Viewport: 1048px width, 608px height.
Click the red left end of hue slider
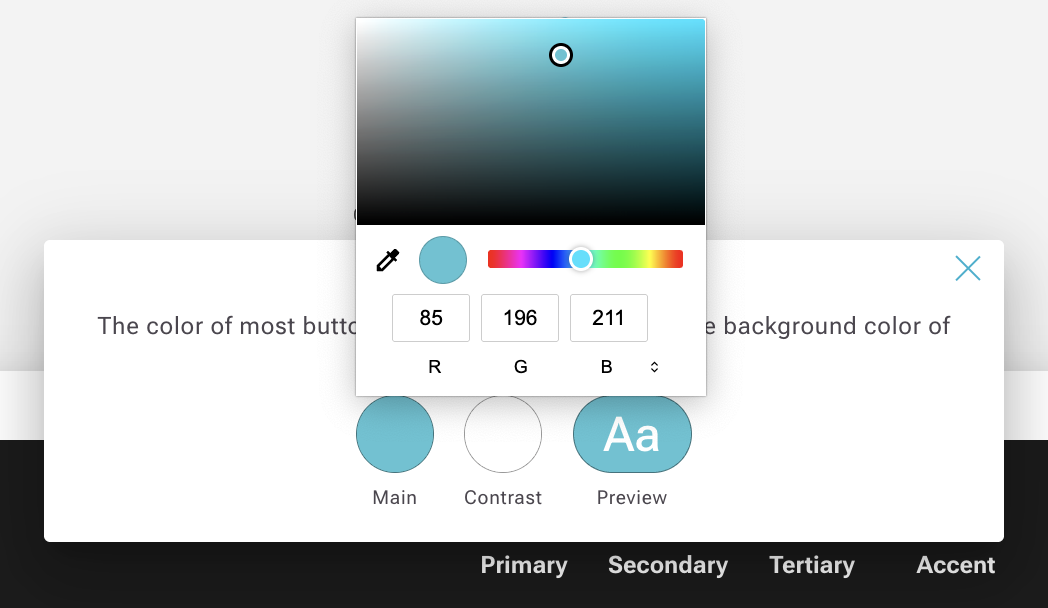tap(493, 260)
